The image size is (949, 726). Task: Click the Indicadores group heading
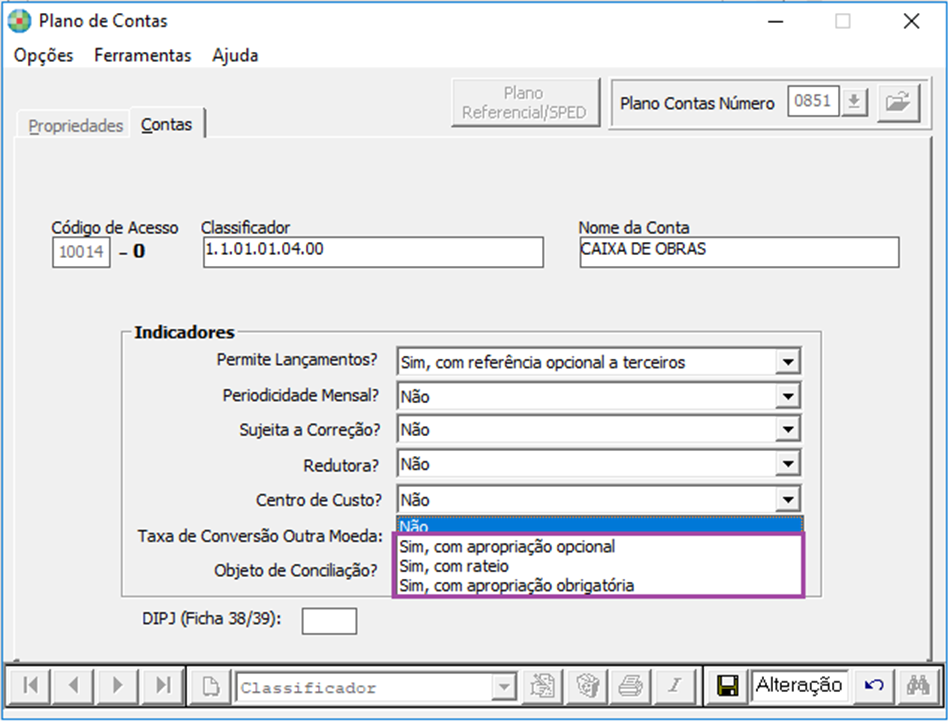pyautogui.click(x=184, y=332)
